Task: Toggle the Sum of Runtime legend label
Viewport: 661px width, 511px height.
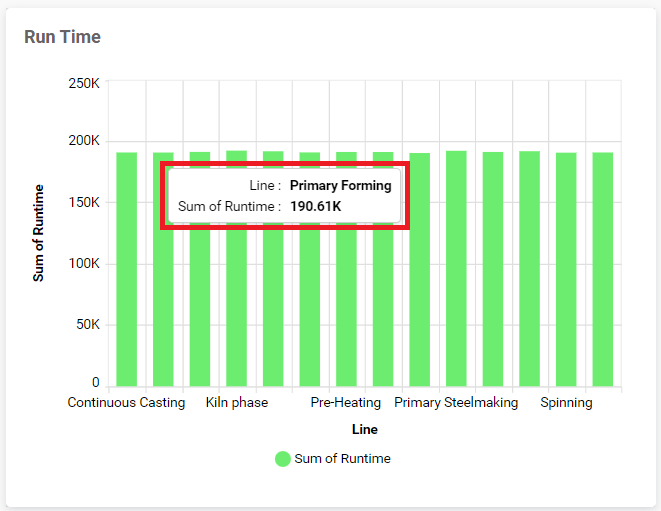Action: [x=342, y=459]
